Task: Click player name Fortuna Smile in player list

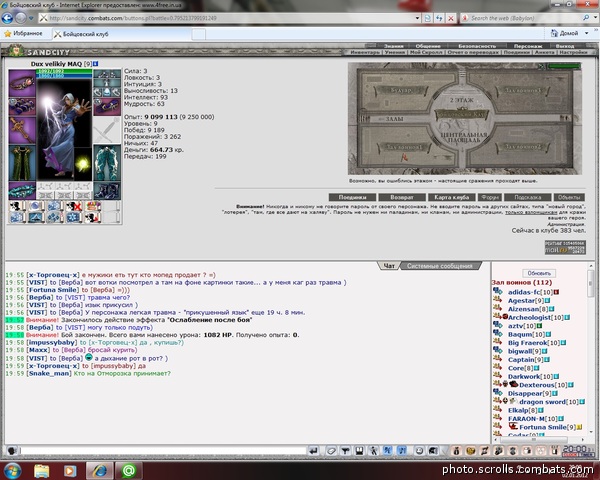Action: (543, 427)
